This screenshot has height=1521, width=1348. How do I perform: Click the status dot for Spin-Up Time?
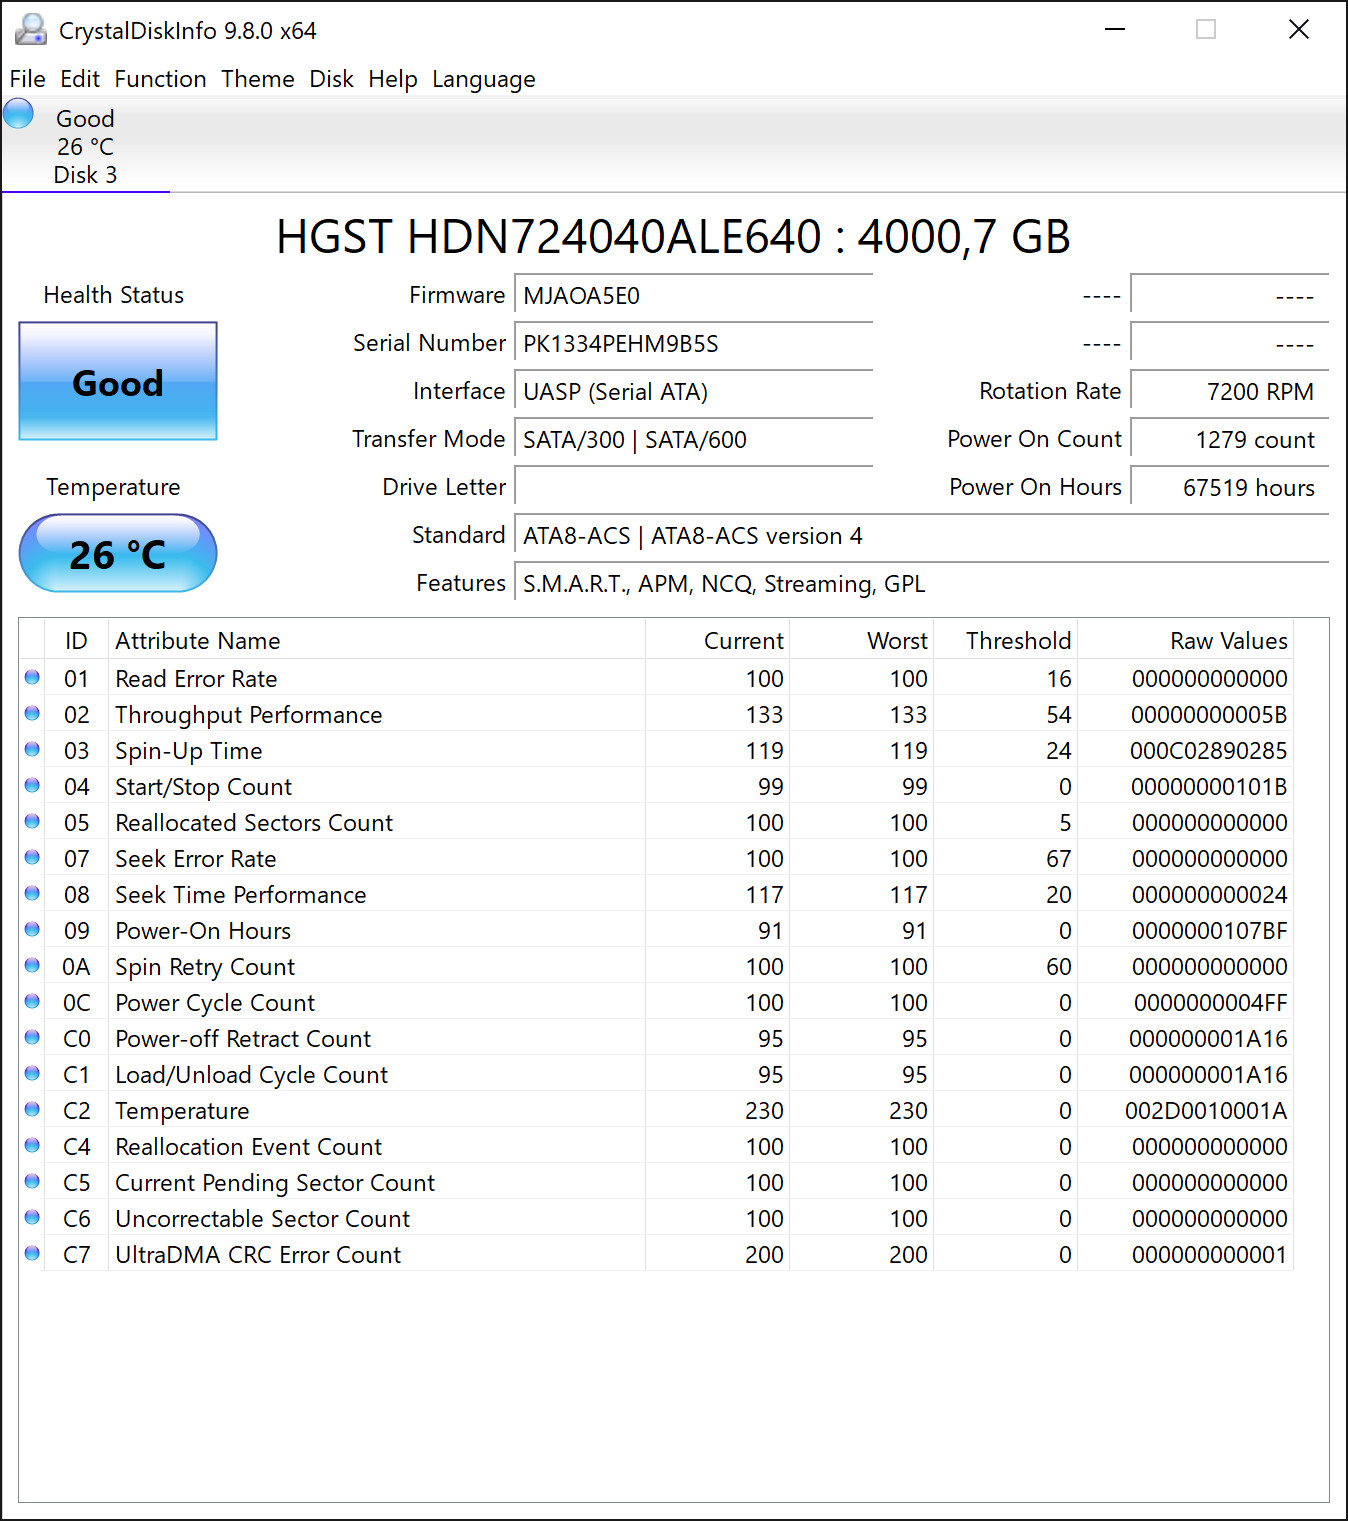[x=32, y=750]
